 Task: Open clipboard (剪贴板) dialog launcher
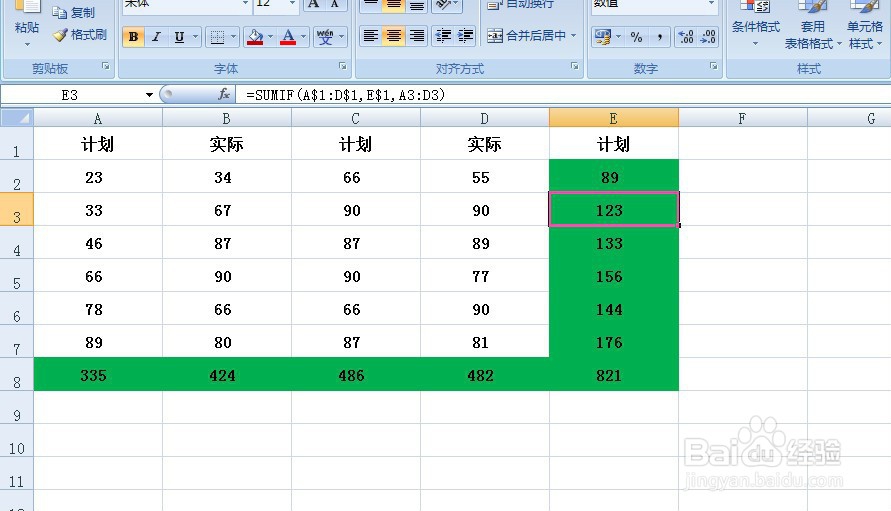click(106, 67)
